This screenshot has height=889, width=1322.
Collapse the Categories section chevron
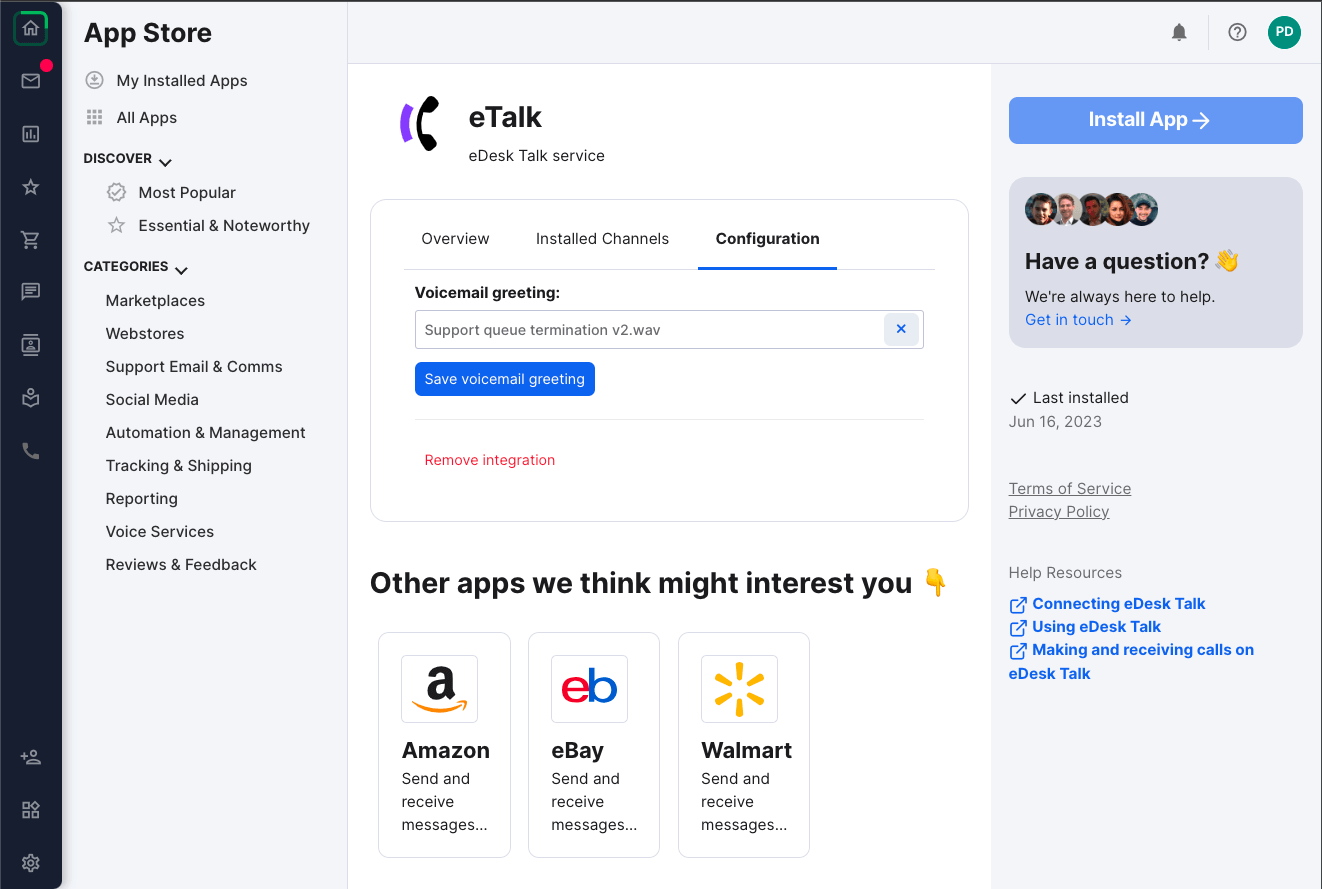[x=181, y=268]
